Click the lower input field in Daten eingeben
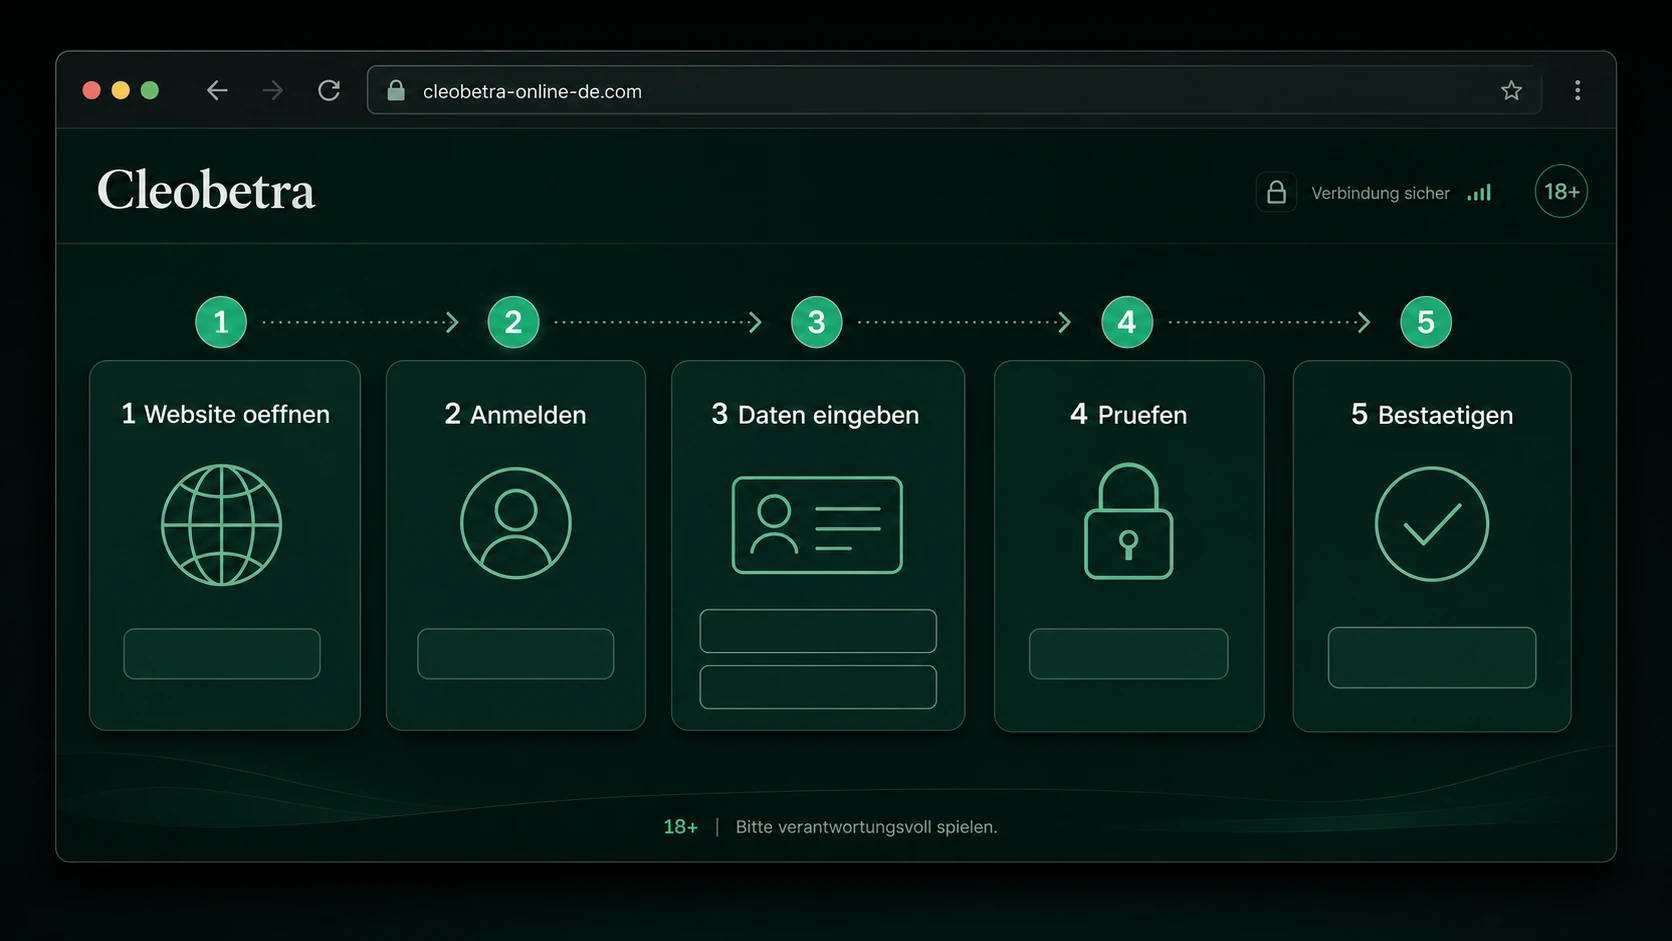1672x941 pixels. click(818, 687)
